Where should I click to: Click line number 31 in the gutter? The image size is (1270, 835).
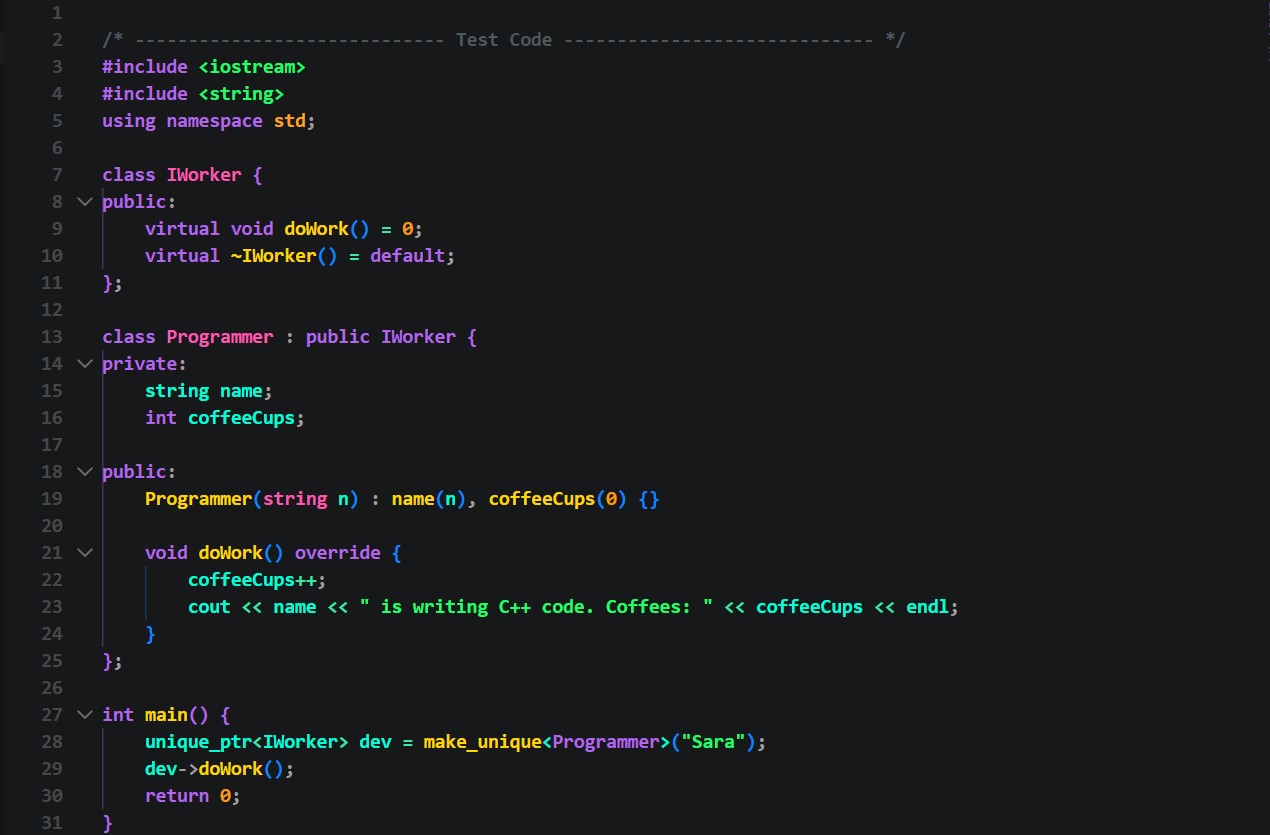51,823
